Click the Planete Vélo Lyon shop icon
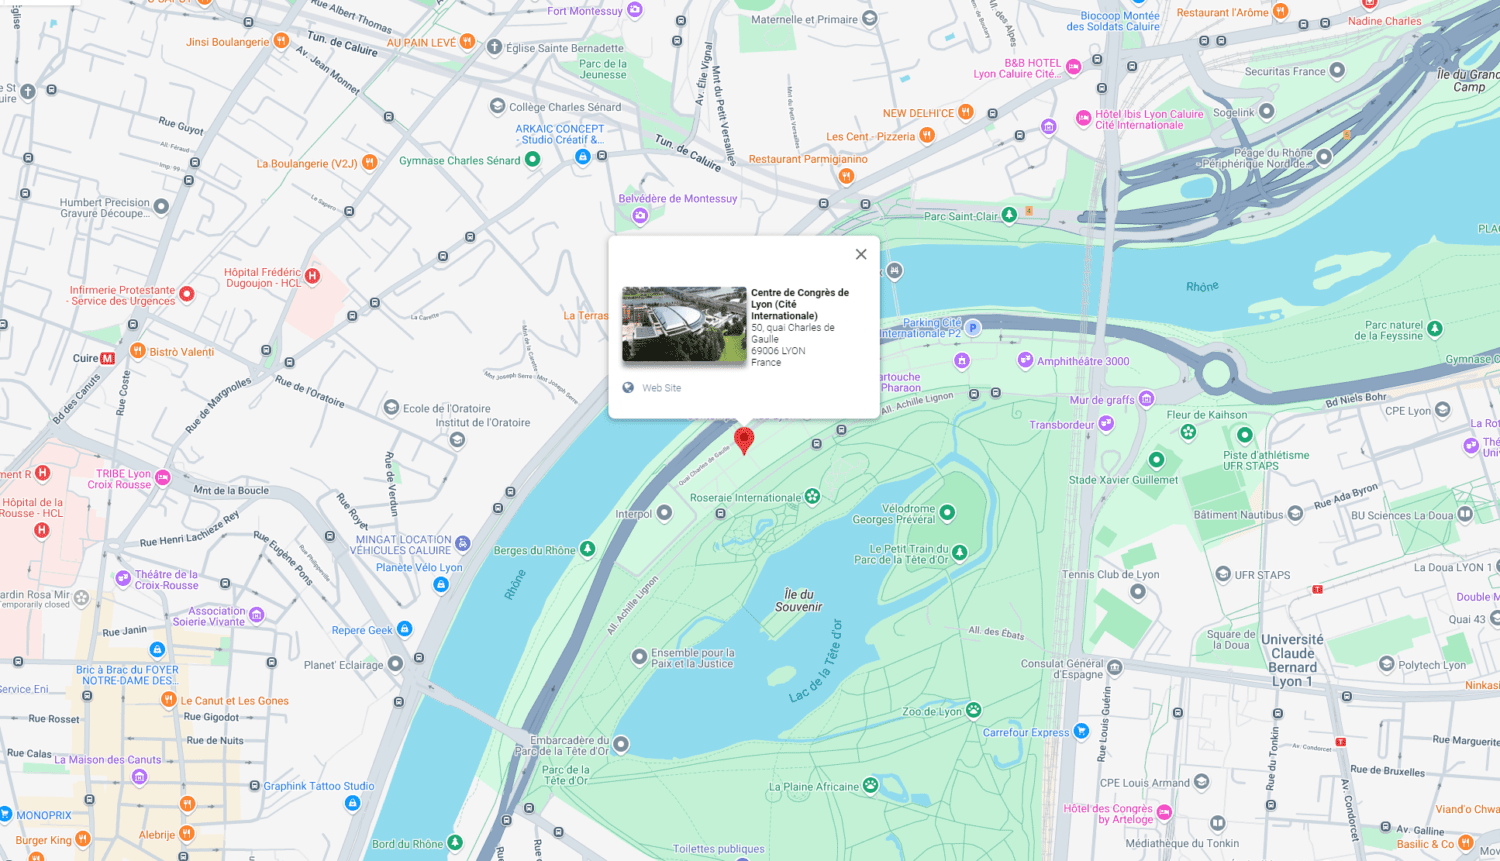Viewport: 1500px width, 861px height. [441, 584]
